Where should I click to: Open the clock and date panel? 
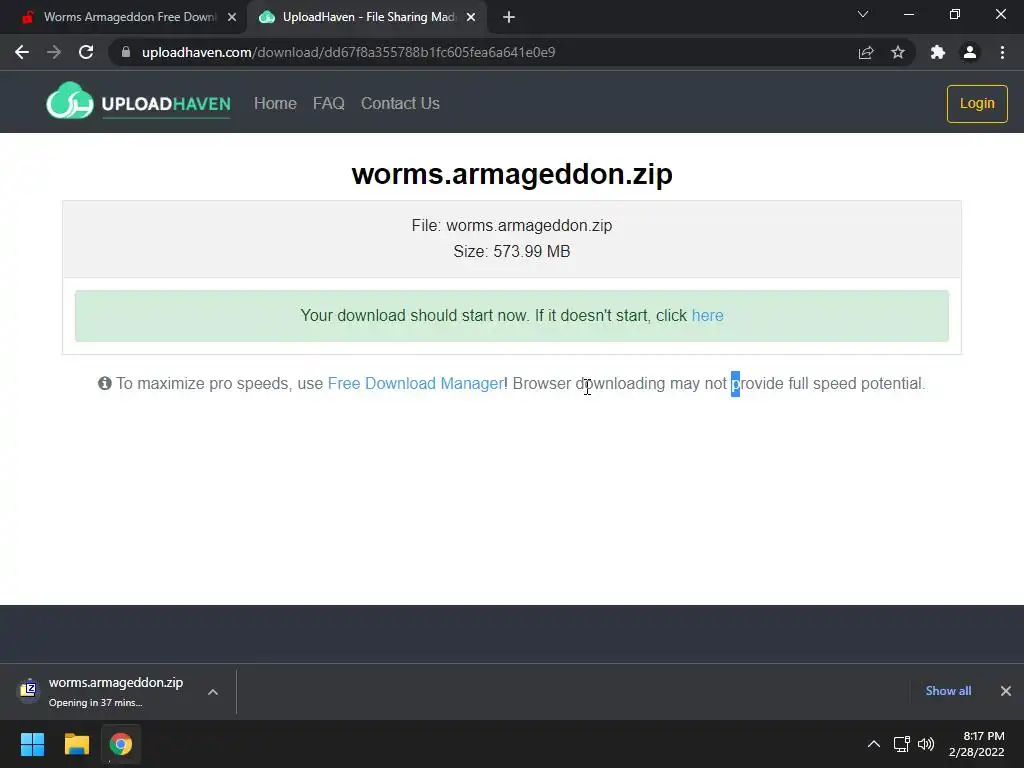click(x=977, y=744)
